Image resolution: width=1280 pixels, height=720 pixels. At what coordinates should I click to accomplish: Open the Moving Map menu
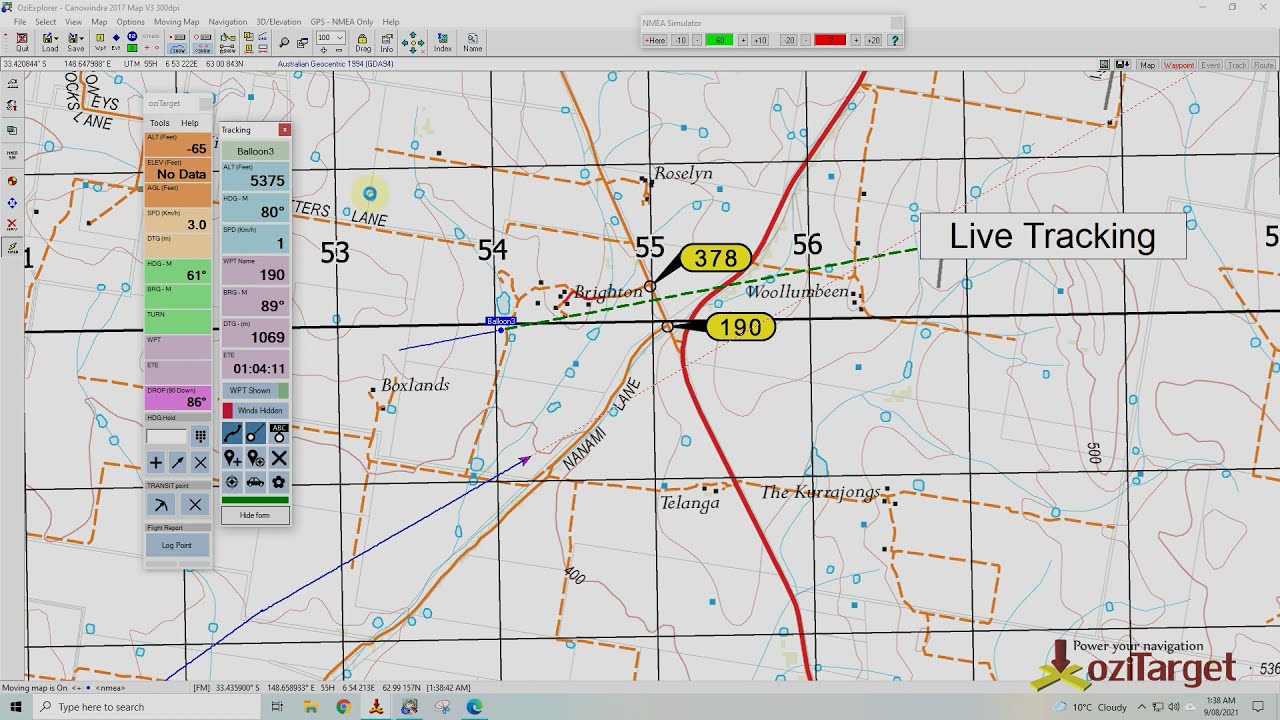pos(176,22)
